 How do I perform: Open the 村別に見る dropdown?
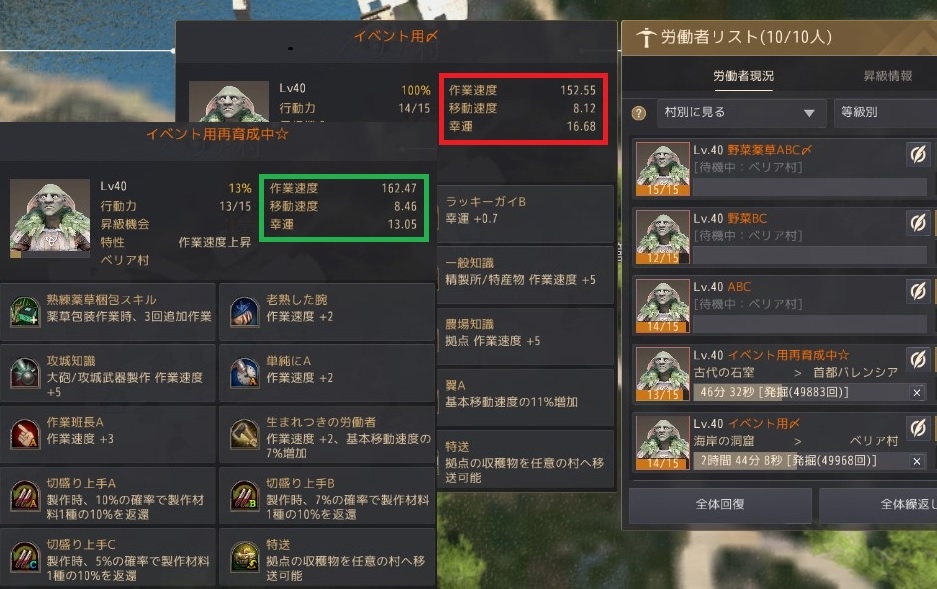(x=742, y=112)
